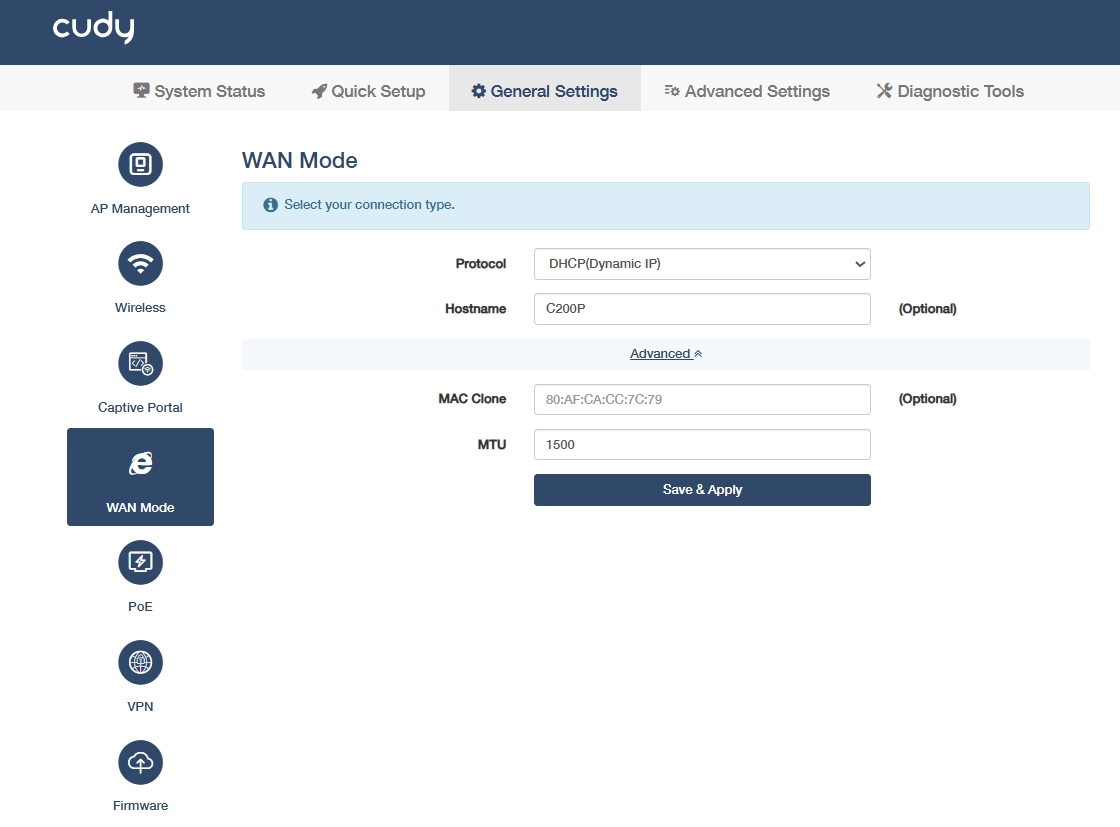Click the WAN Mode sidebar icon
This screenshot has height=827, width=1120.
click(140, 463)
